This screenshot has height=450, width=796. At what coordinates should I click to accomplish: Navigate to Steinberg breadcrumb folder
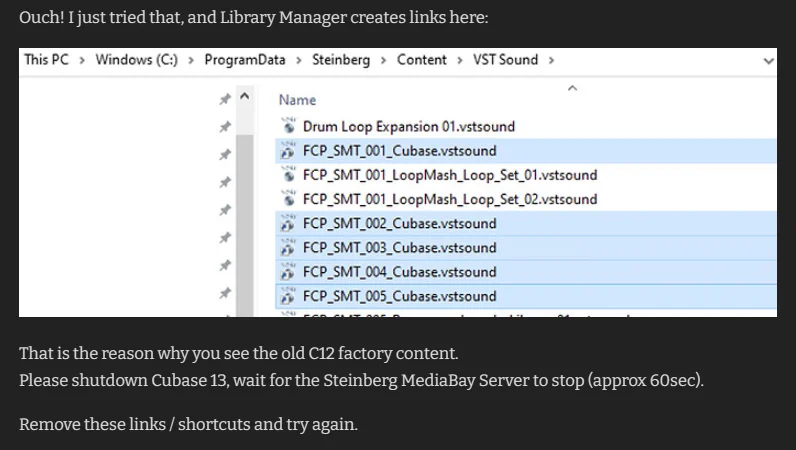click(341, 60)
